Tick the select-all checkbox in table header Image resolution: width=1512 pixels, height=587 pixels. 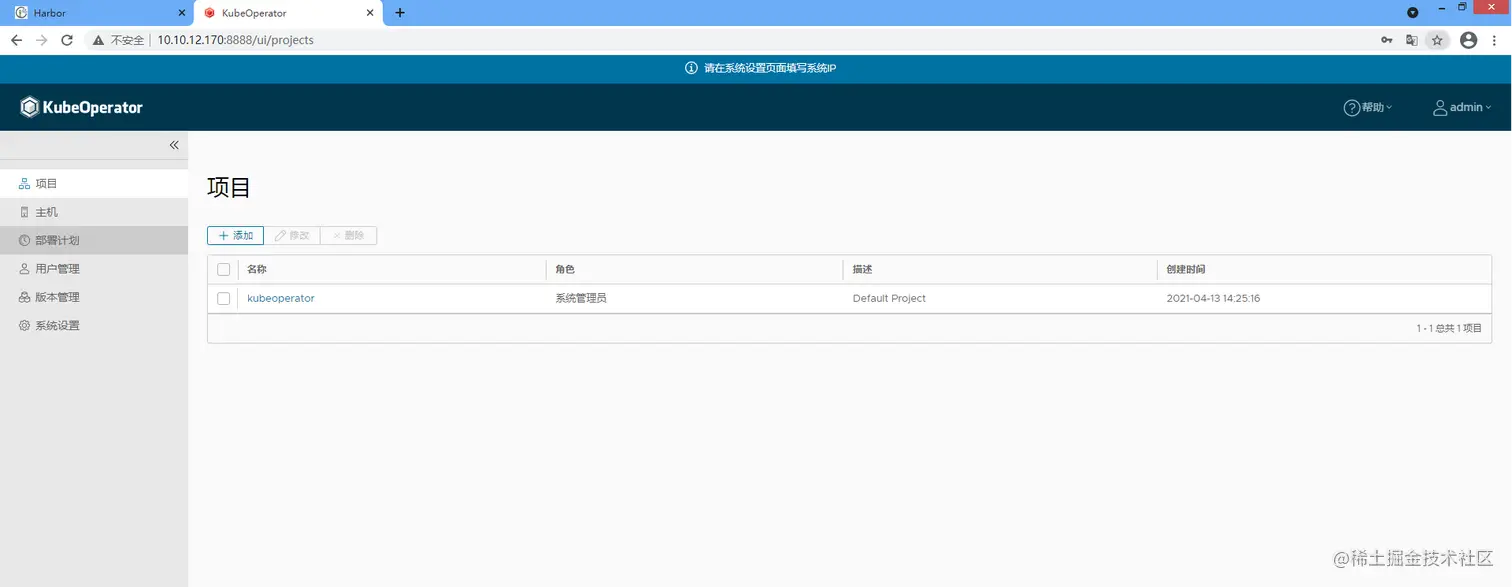(x=223, y=270)
